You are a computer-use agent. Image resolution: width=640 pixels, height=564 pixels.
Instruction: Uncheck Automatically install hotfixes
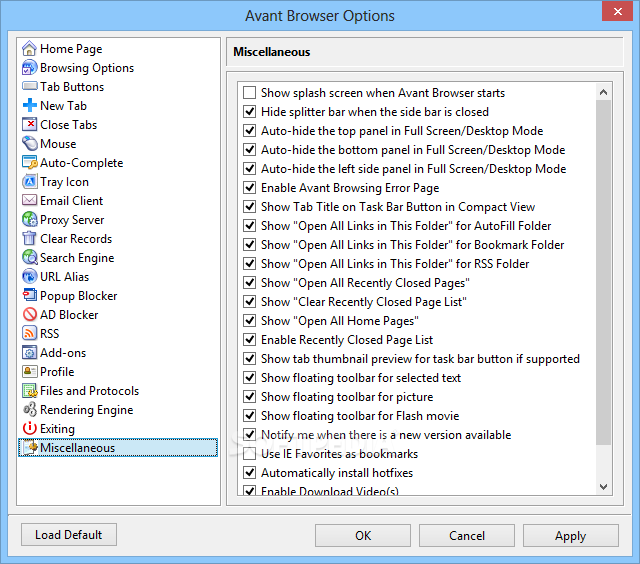[249, 472]
